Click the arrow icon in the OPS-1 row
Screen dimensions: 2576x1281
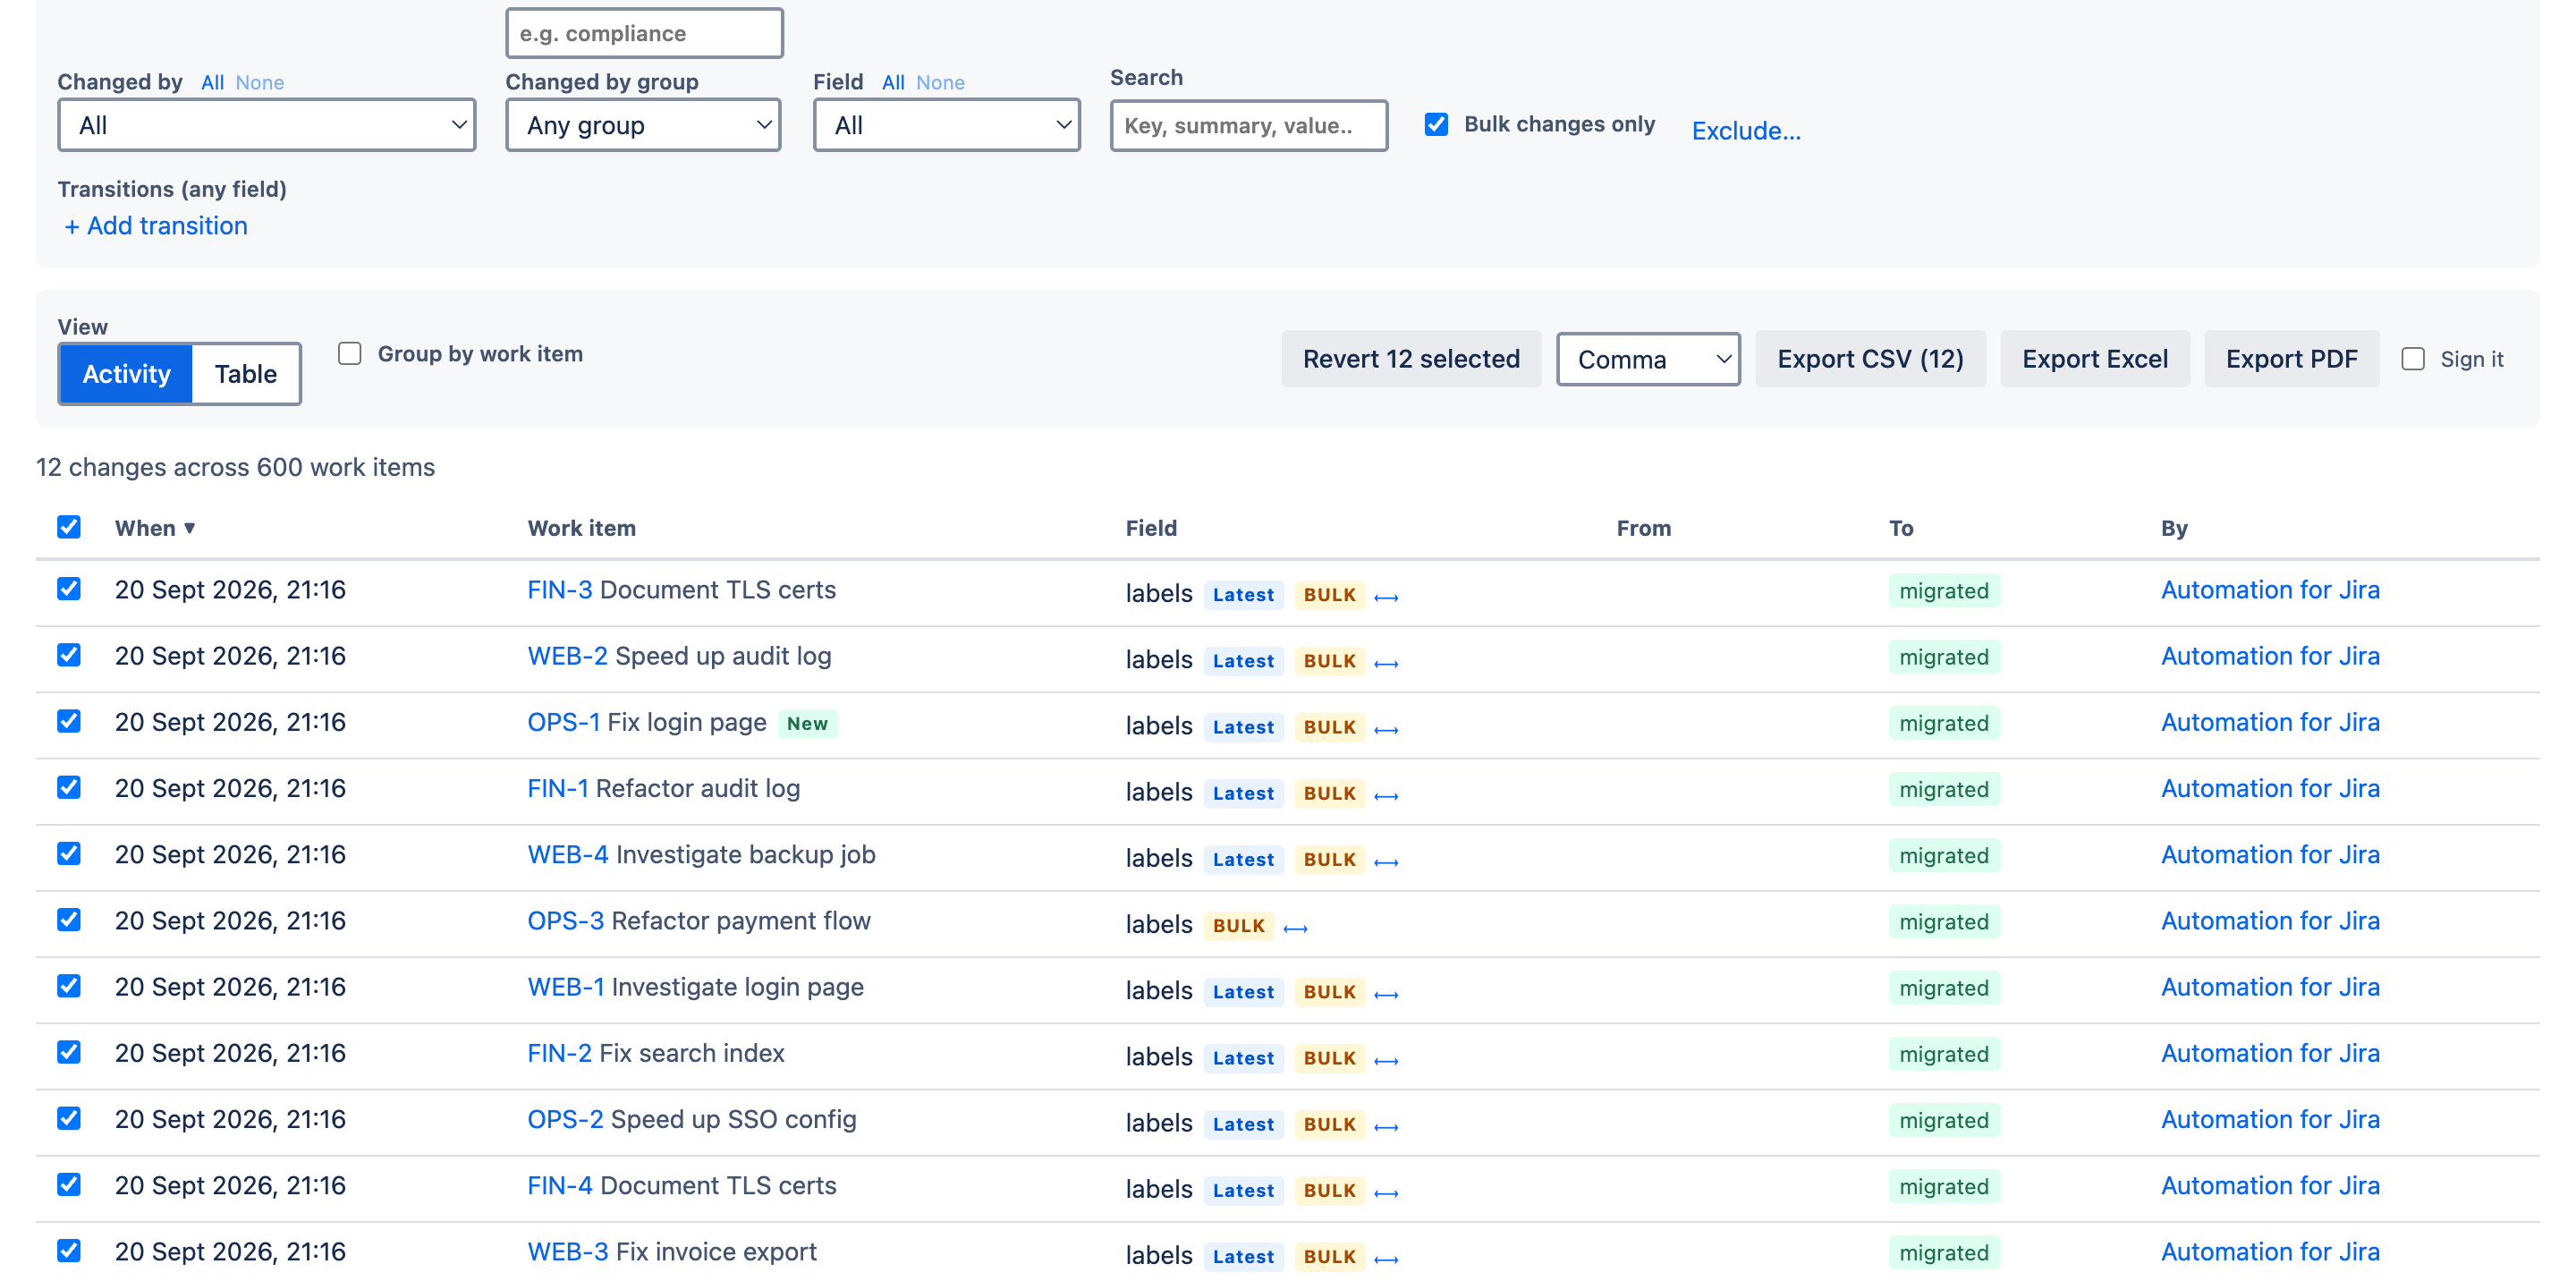point(1386,729)
